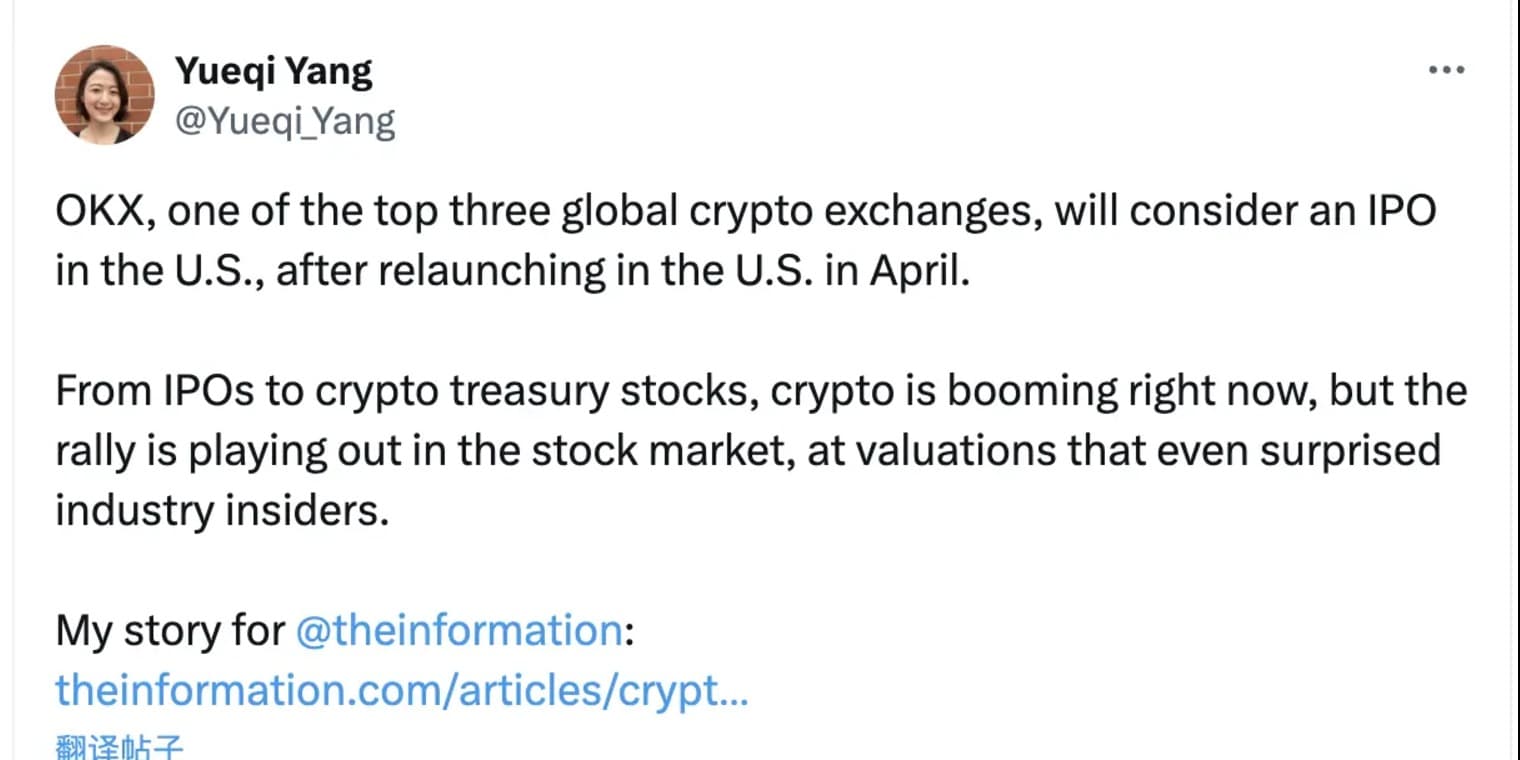Click the line starting 'rally is playing out'
1520x760 pixels.
pyautogui.click(x=748, y=451)
